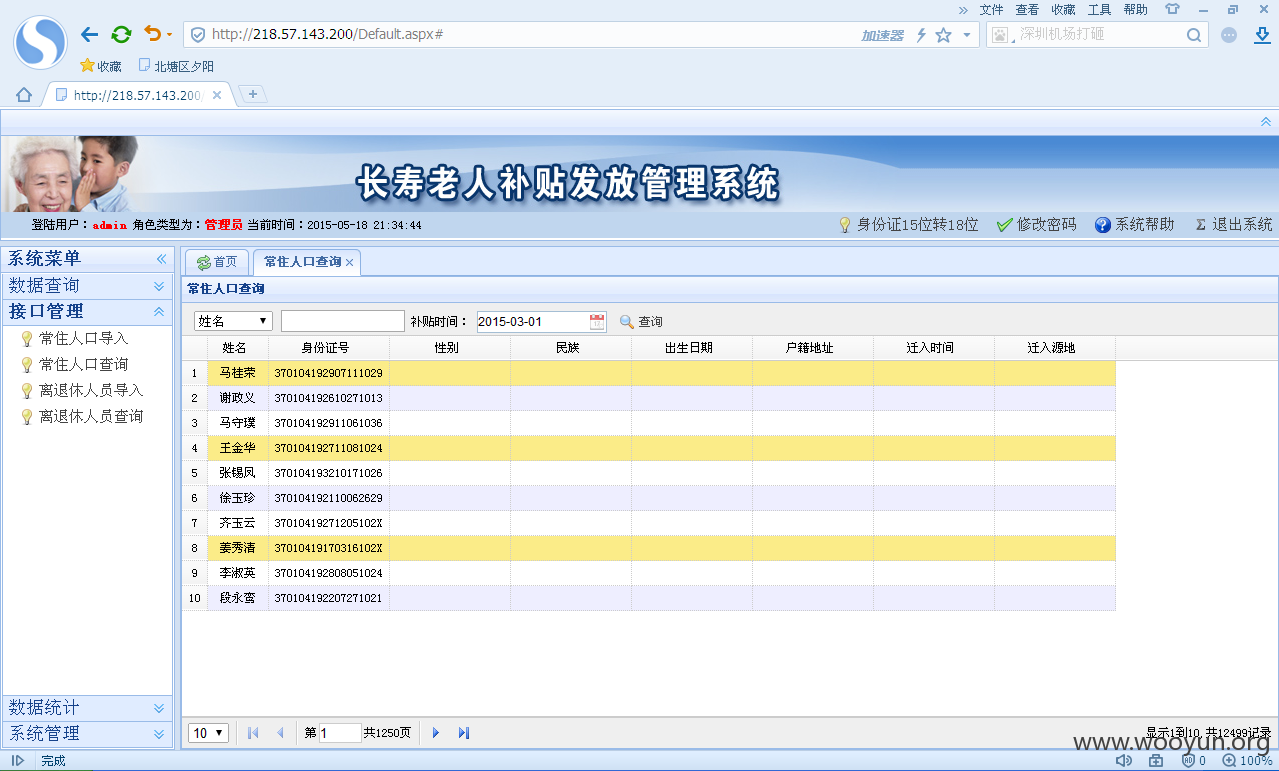The width and height of the screenshot is (1279, 771).
Task: Open the 收藏 bookmarks button
Action: (x=101, y=66)
